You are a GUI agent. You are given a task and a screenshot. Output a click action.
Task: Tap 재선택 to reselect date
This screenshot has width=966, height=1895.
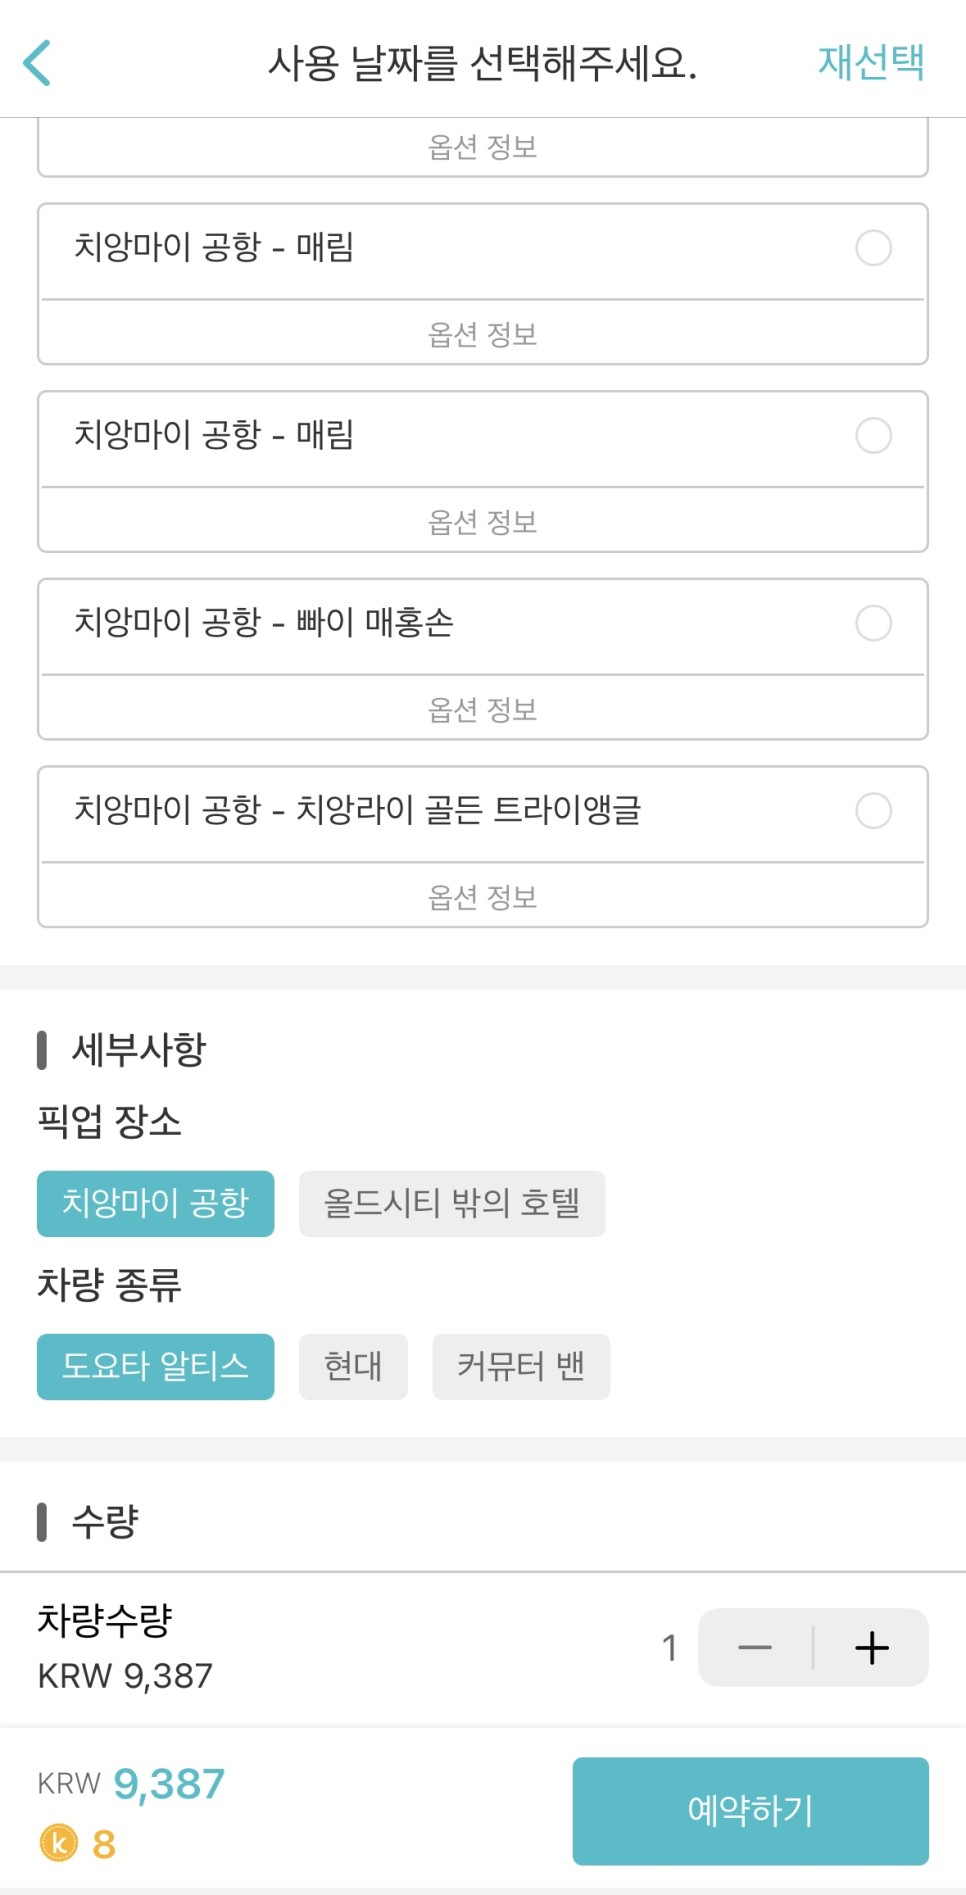pyautogui.click(x=871, y=62)
